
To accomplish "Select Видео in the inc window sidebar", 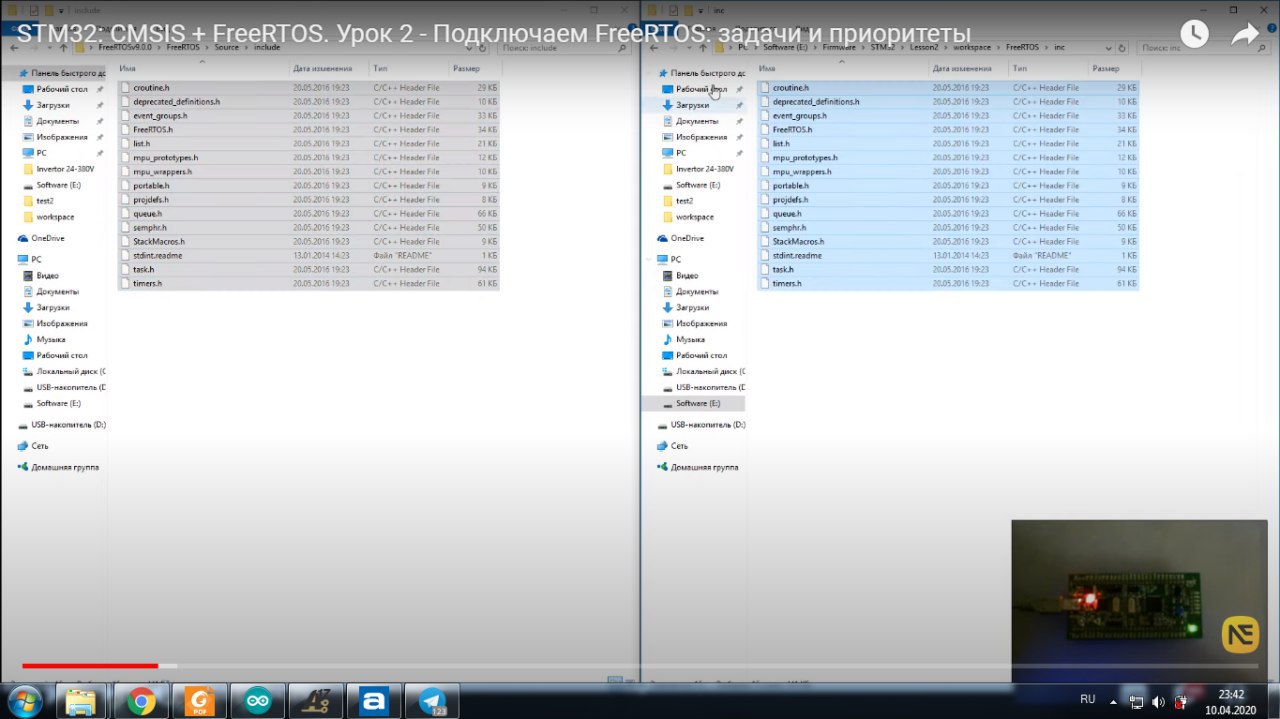I will 687,275.
